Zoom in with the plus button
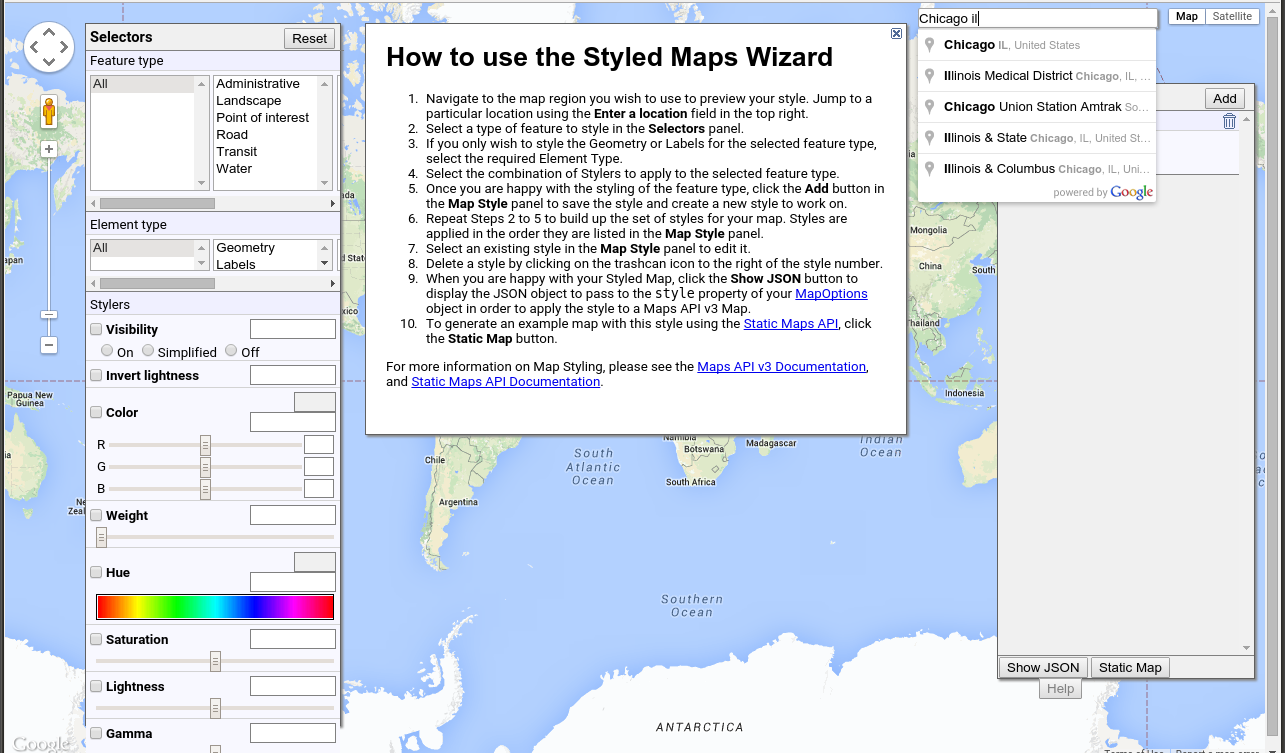 click(x=49, y=149)
